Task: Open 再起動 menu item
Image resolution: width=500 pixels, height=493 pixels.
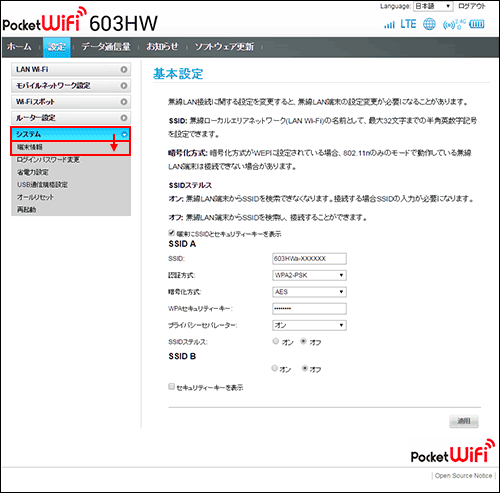Action: click(x=26, y=209)
